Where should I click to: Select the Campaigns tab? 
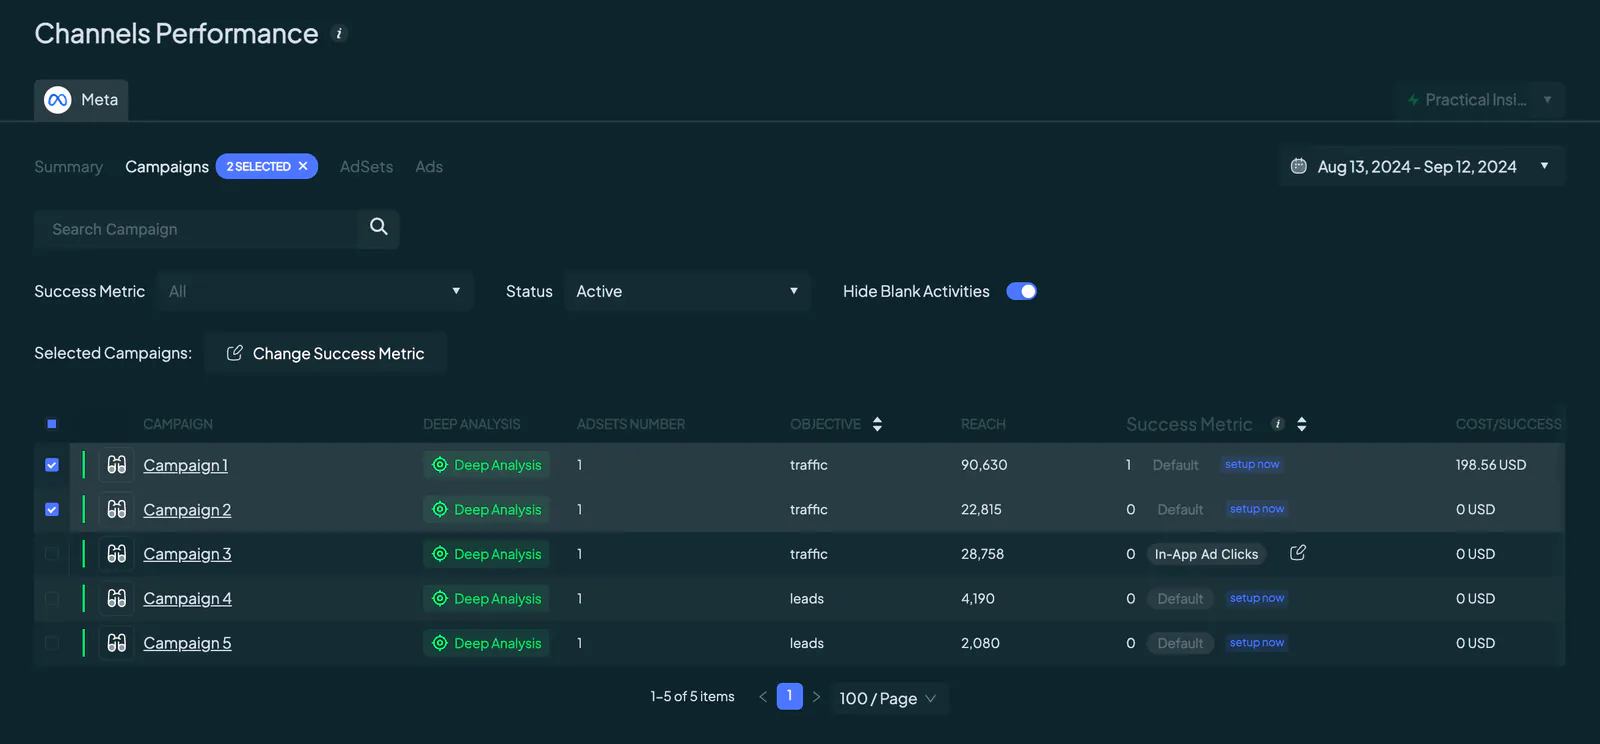tap(167, 167)
